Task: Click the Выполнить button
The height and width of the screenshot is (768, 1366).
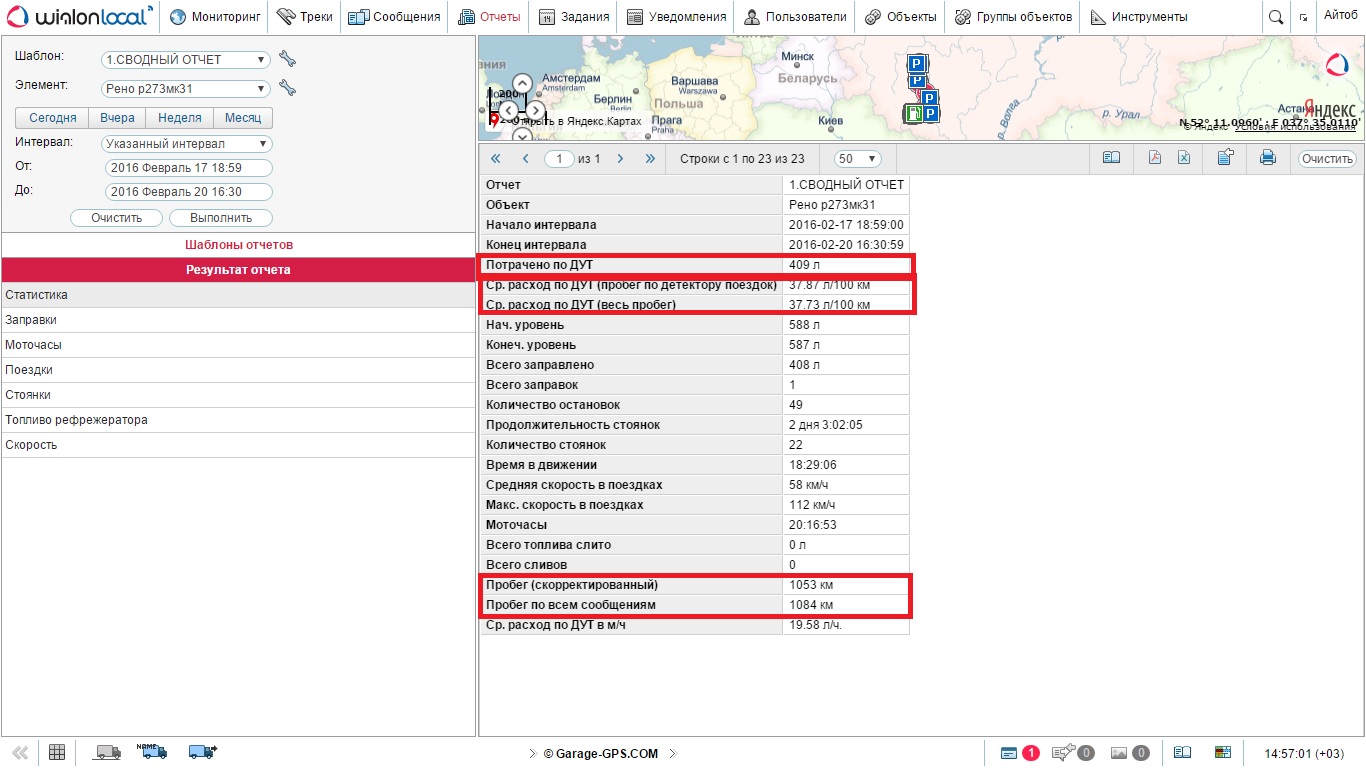Action: pyautogui.click(x=220, y=218)
